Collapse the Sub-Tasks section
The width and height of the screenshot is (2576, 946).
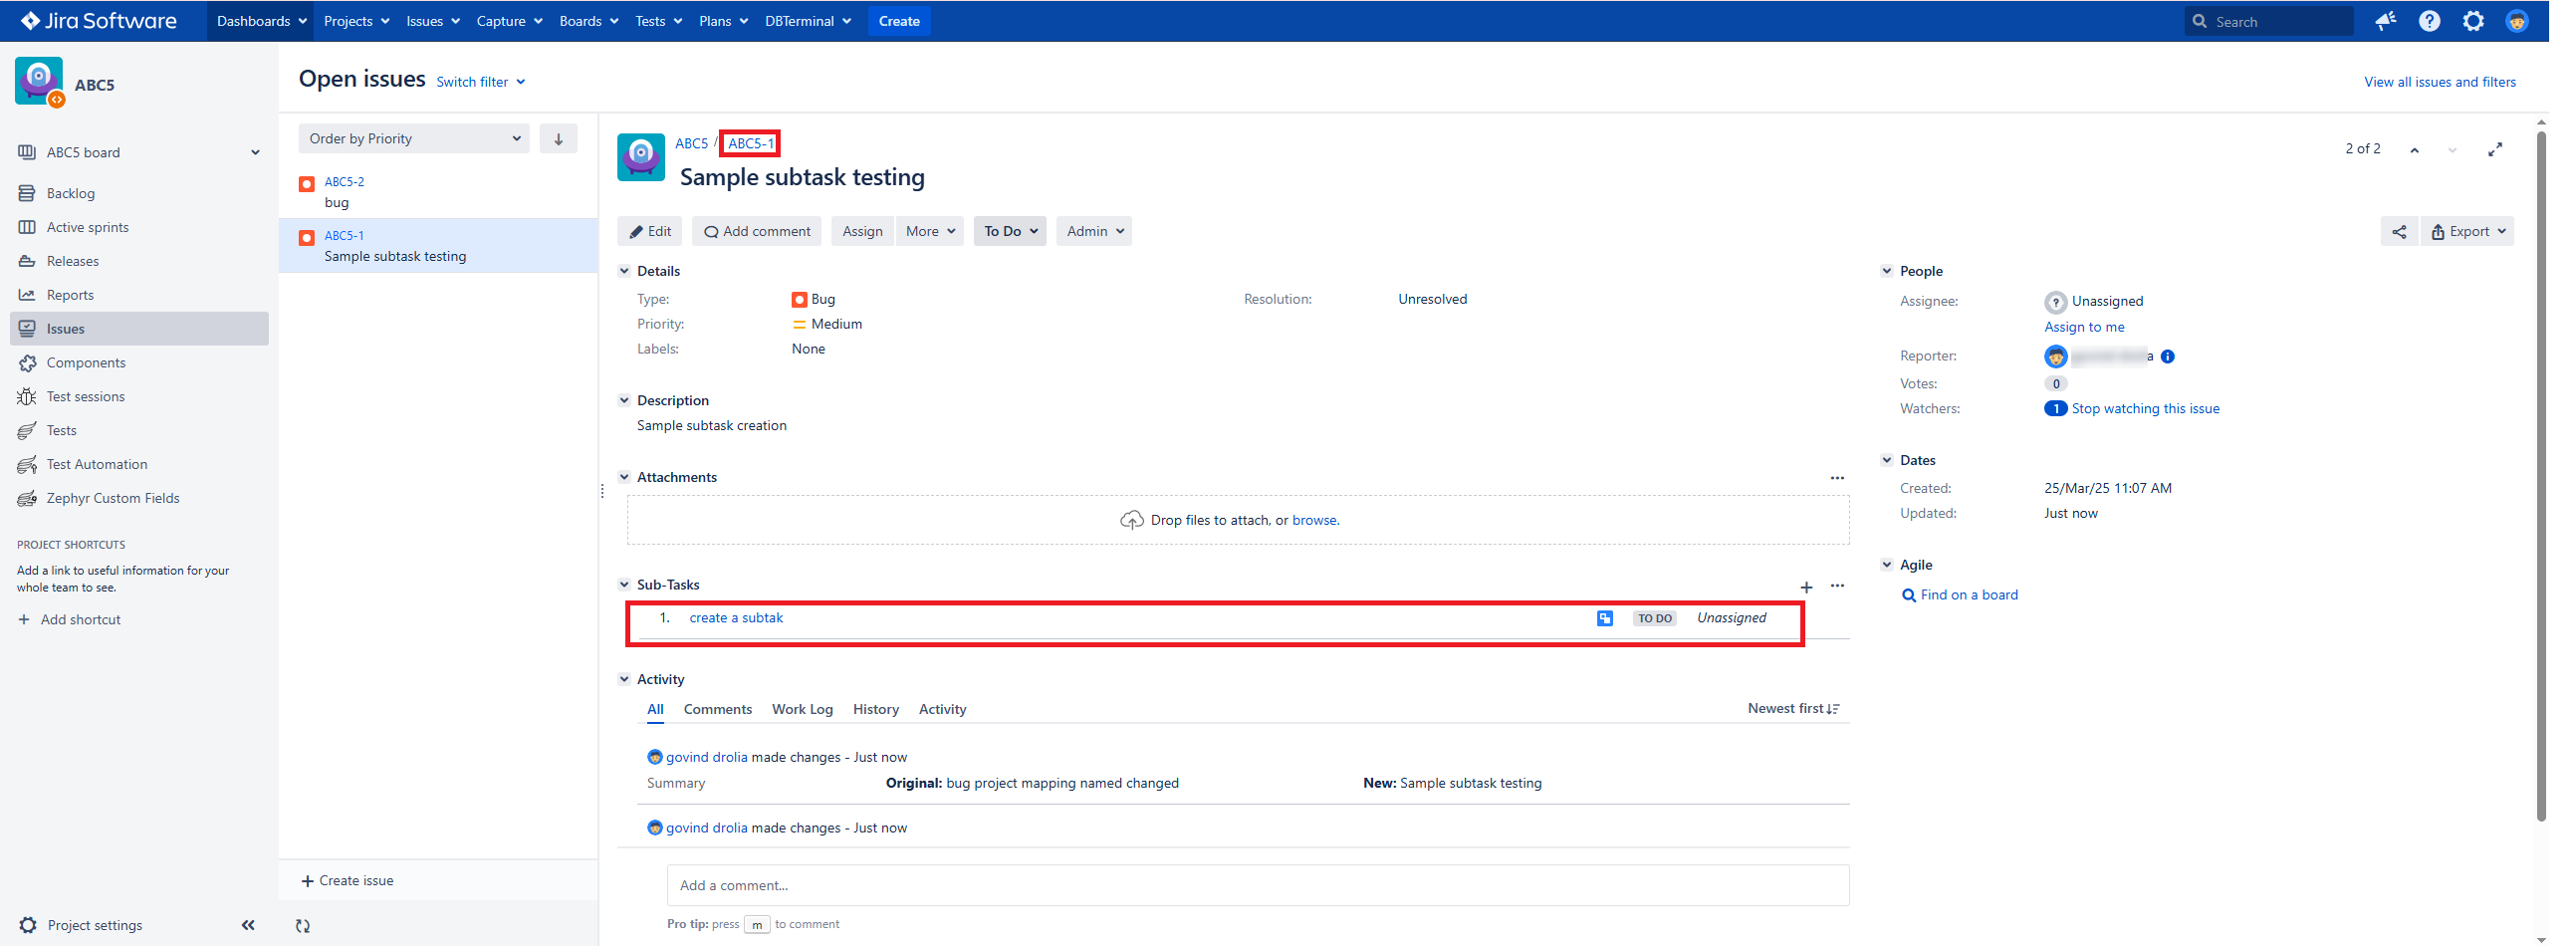click(625, 584)
